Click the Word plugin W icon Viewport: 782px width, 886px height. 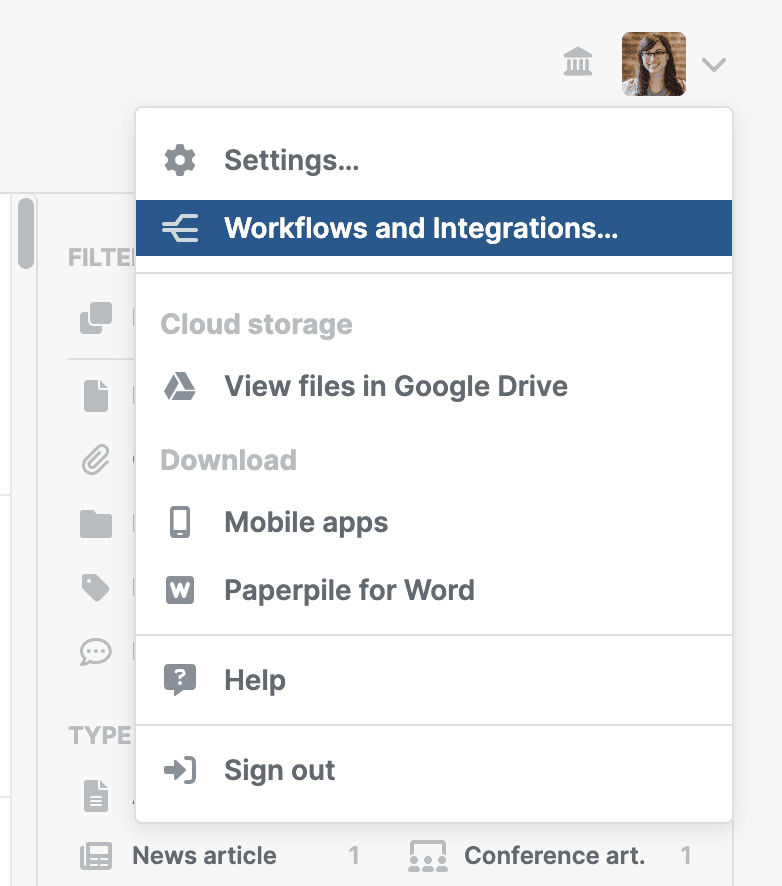tap(180, 590)
